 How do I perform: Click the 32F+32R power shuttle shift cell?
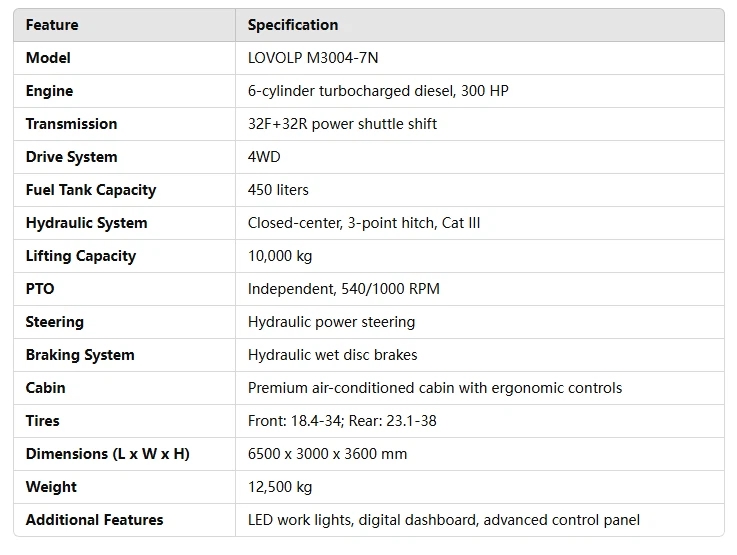click(x=342, y=124)
